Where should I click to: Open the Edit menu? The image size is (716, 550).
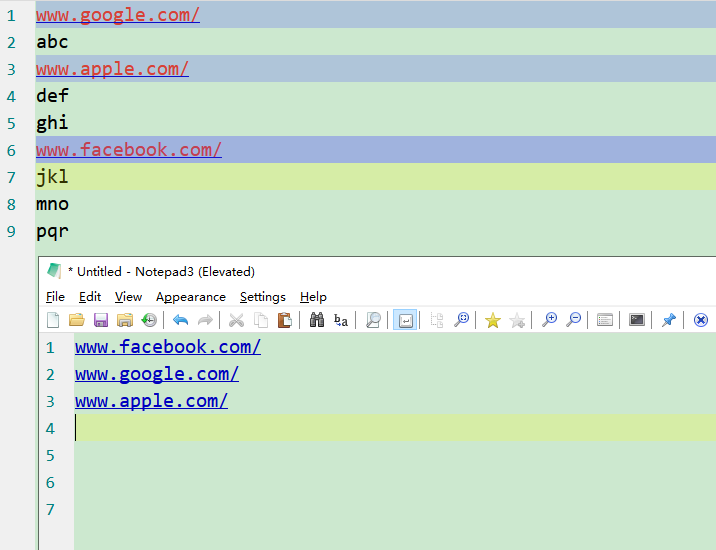90,297
